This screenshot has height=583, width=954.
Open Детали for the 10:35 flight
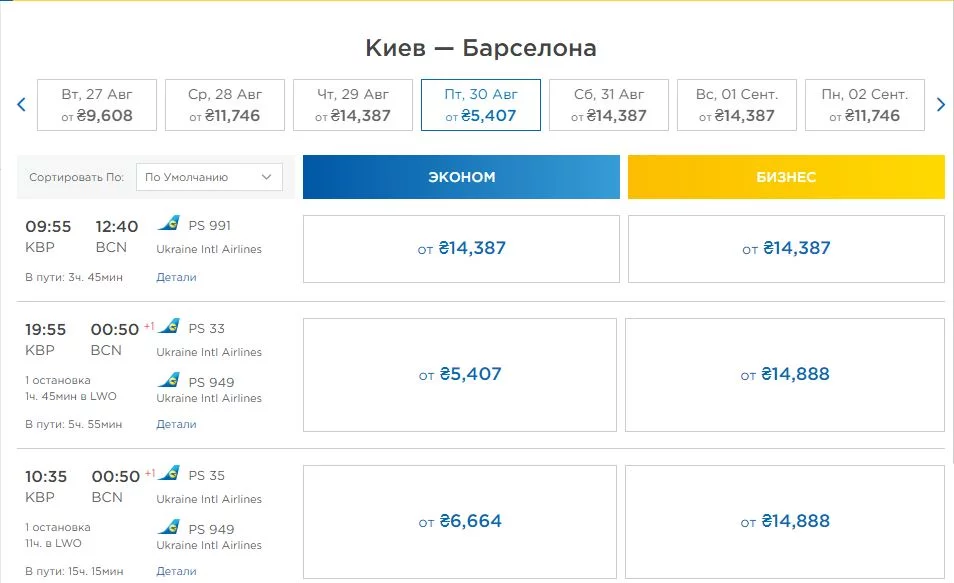(x=176, y=571)
